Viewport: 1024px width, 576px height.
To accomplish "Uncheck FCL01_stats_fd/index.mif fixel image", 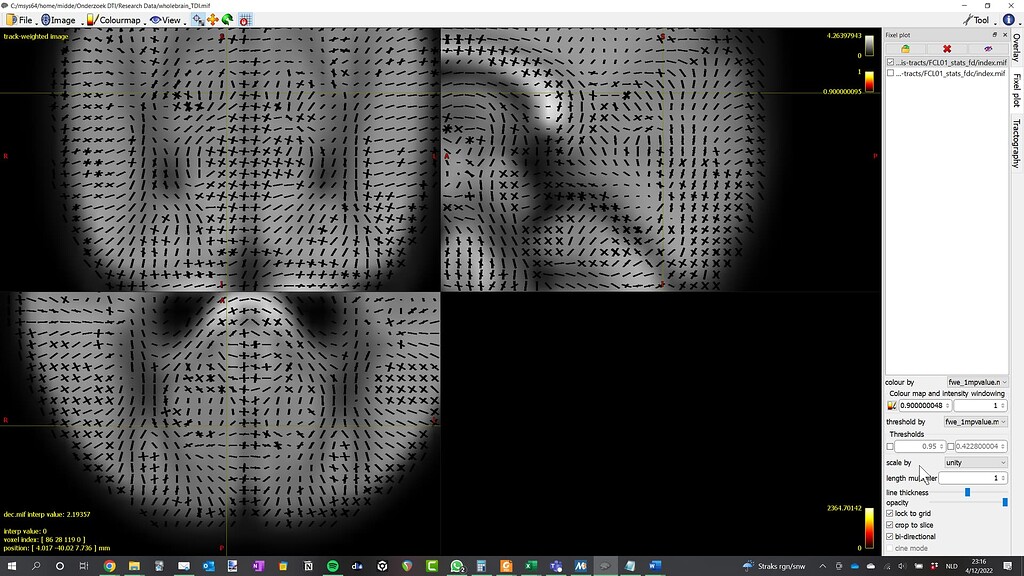I will (x=891, y=62).
